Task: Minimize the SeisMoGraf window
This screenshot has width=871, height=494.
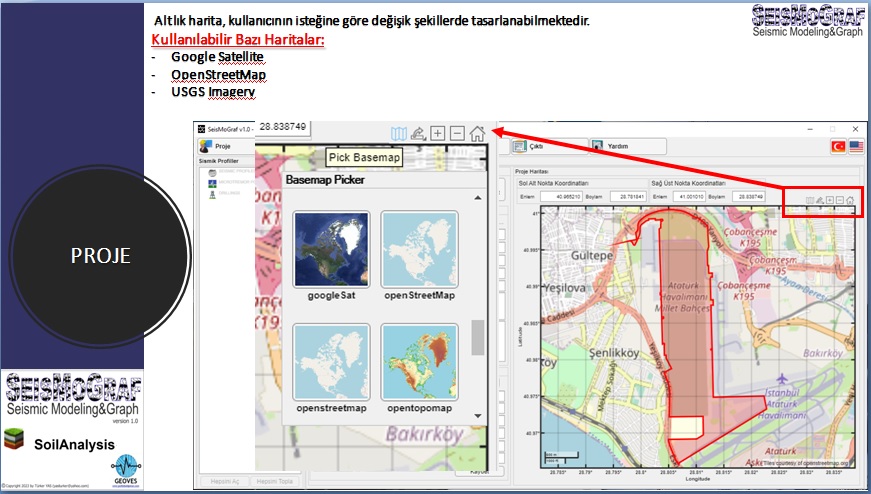Action: tap(810, 129)
